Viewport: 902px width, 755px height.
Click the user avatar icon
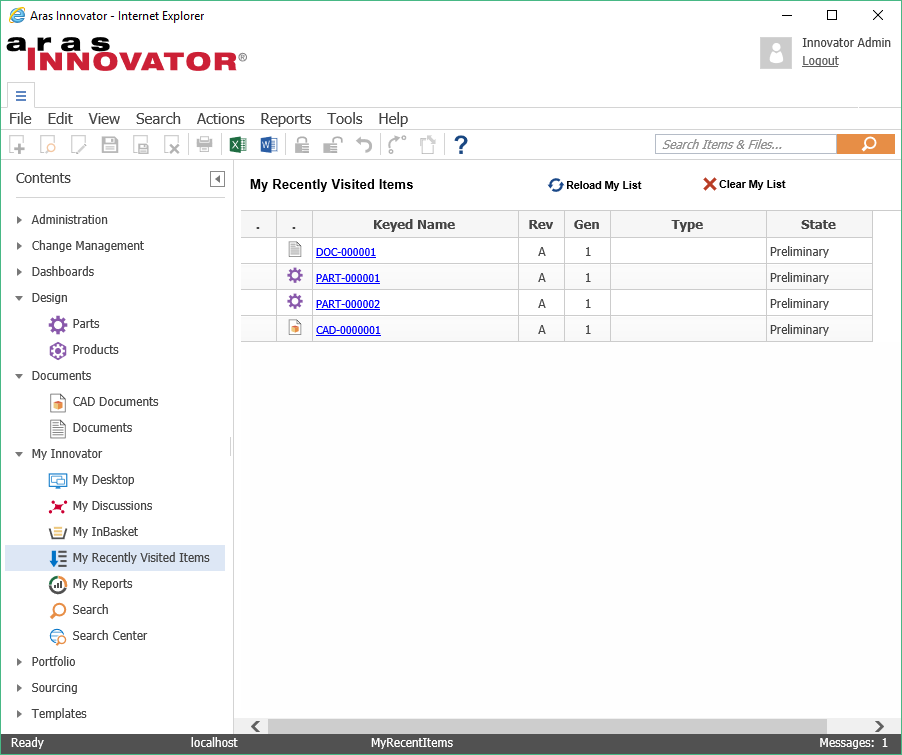(x=776, y=53)
